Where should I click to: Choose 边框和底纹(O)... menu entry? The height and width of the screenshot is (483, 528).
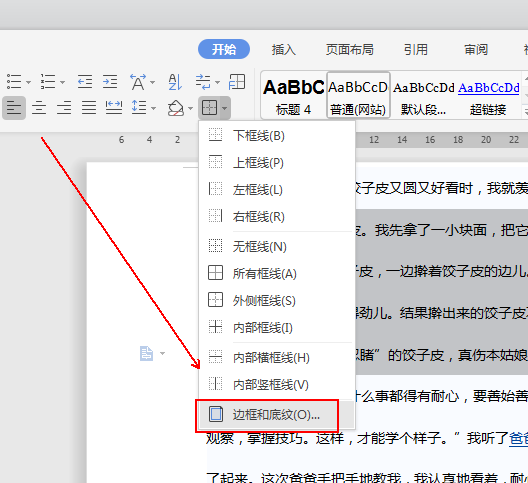point(276,415)
